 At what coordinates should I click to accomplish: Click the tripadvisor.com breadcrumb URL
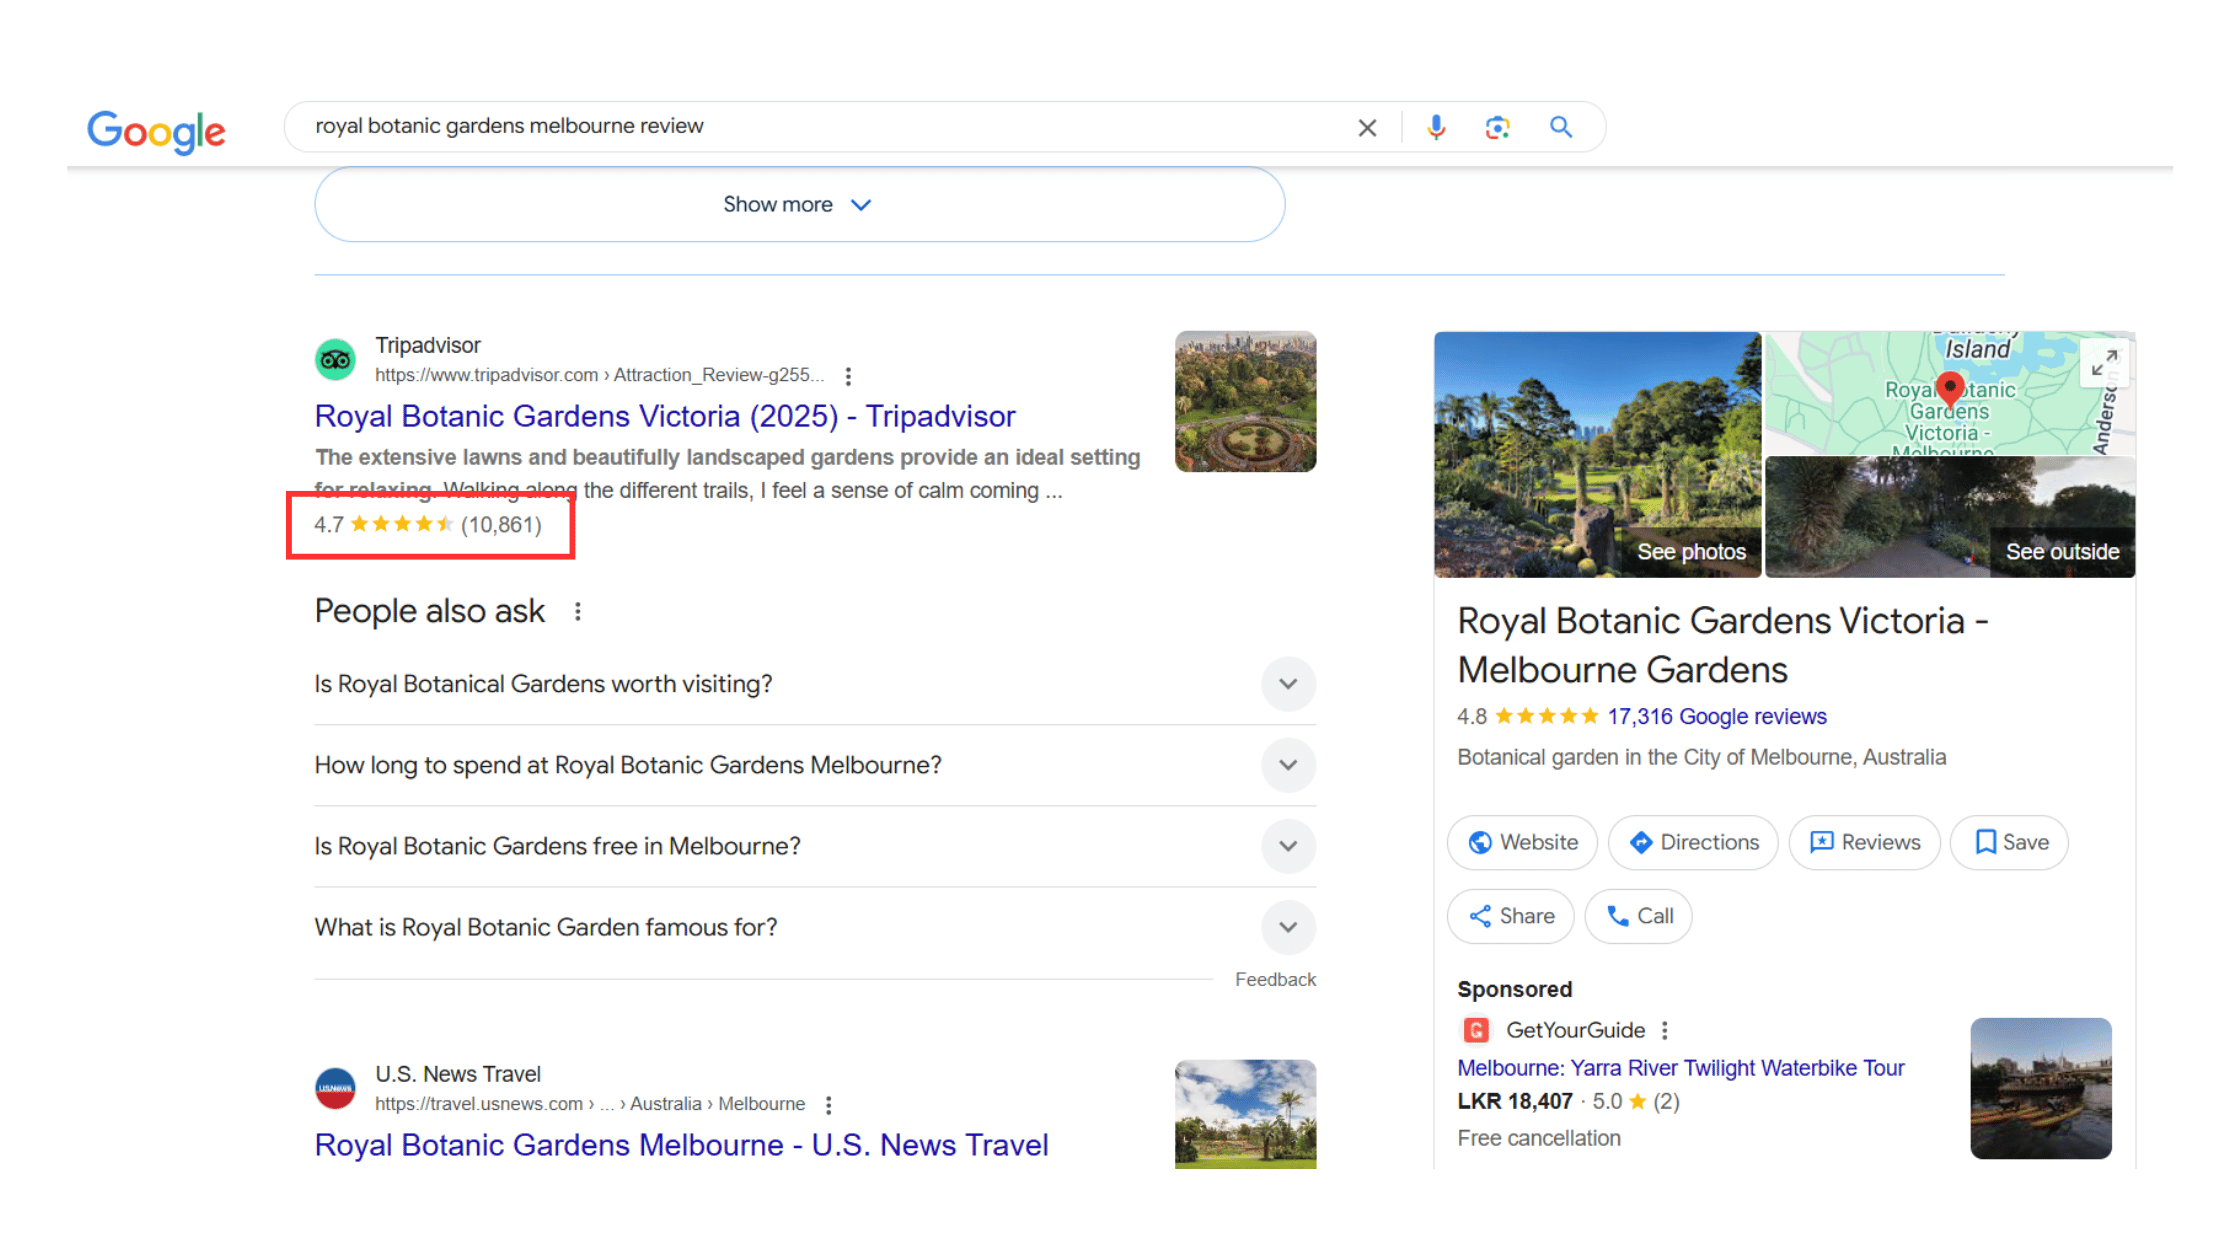600,375
